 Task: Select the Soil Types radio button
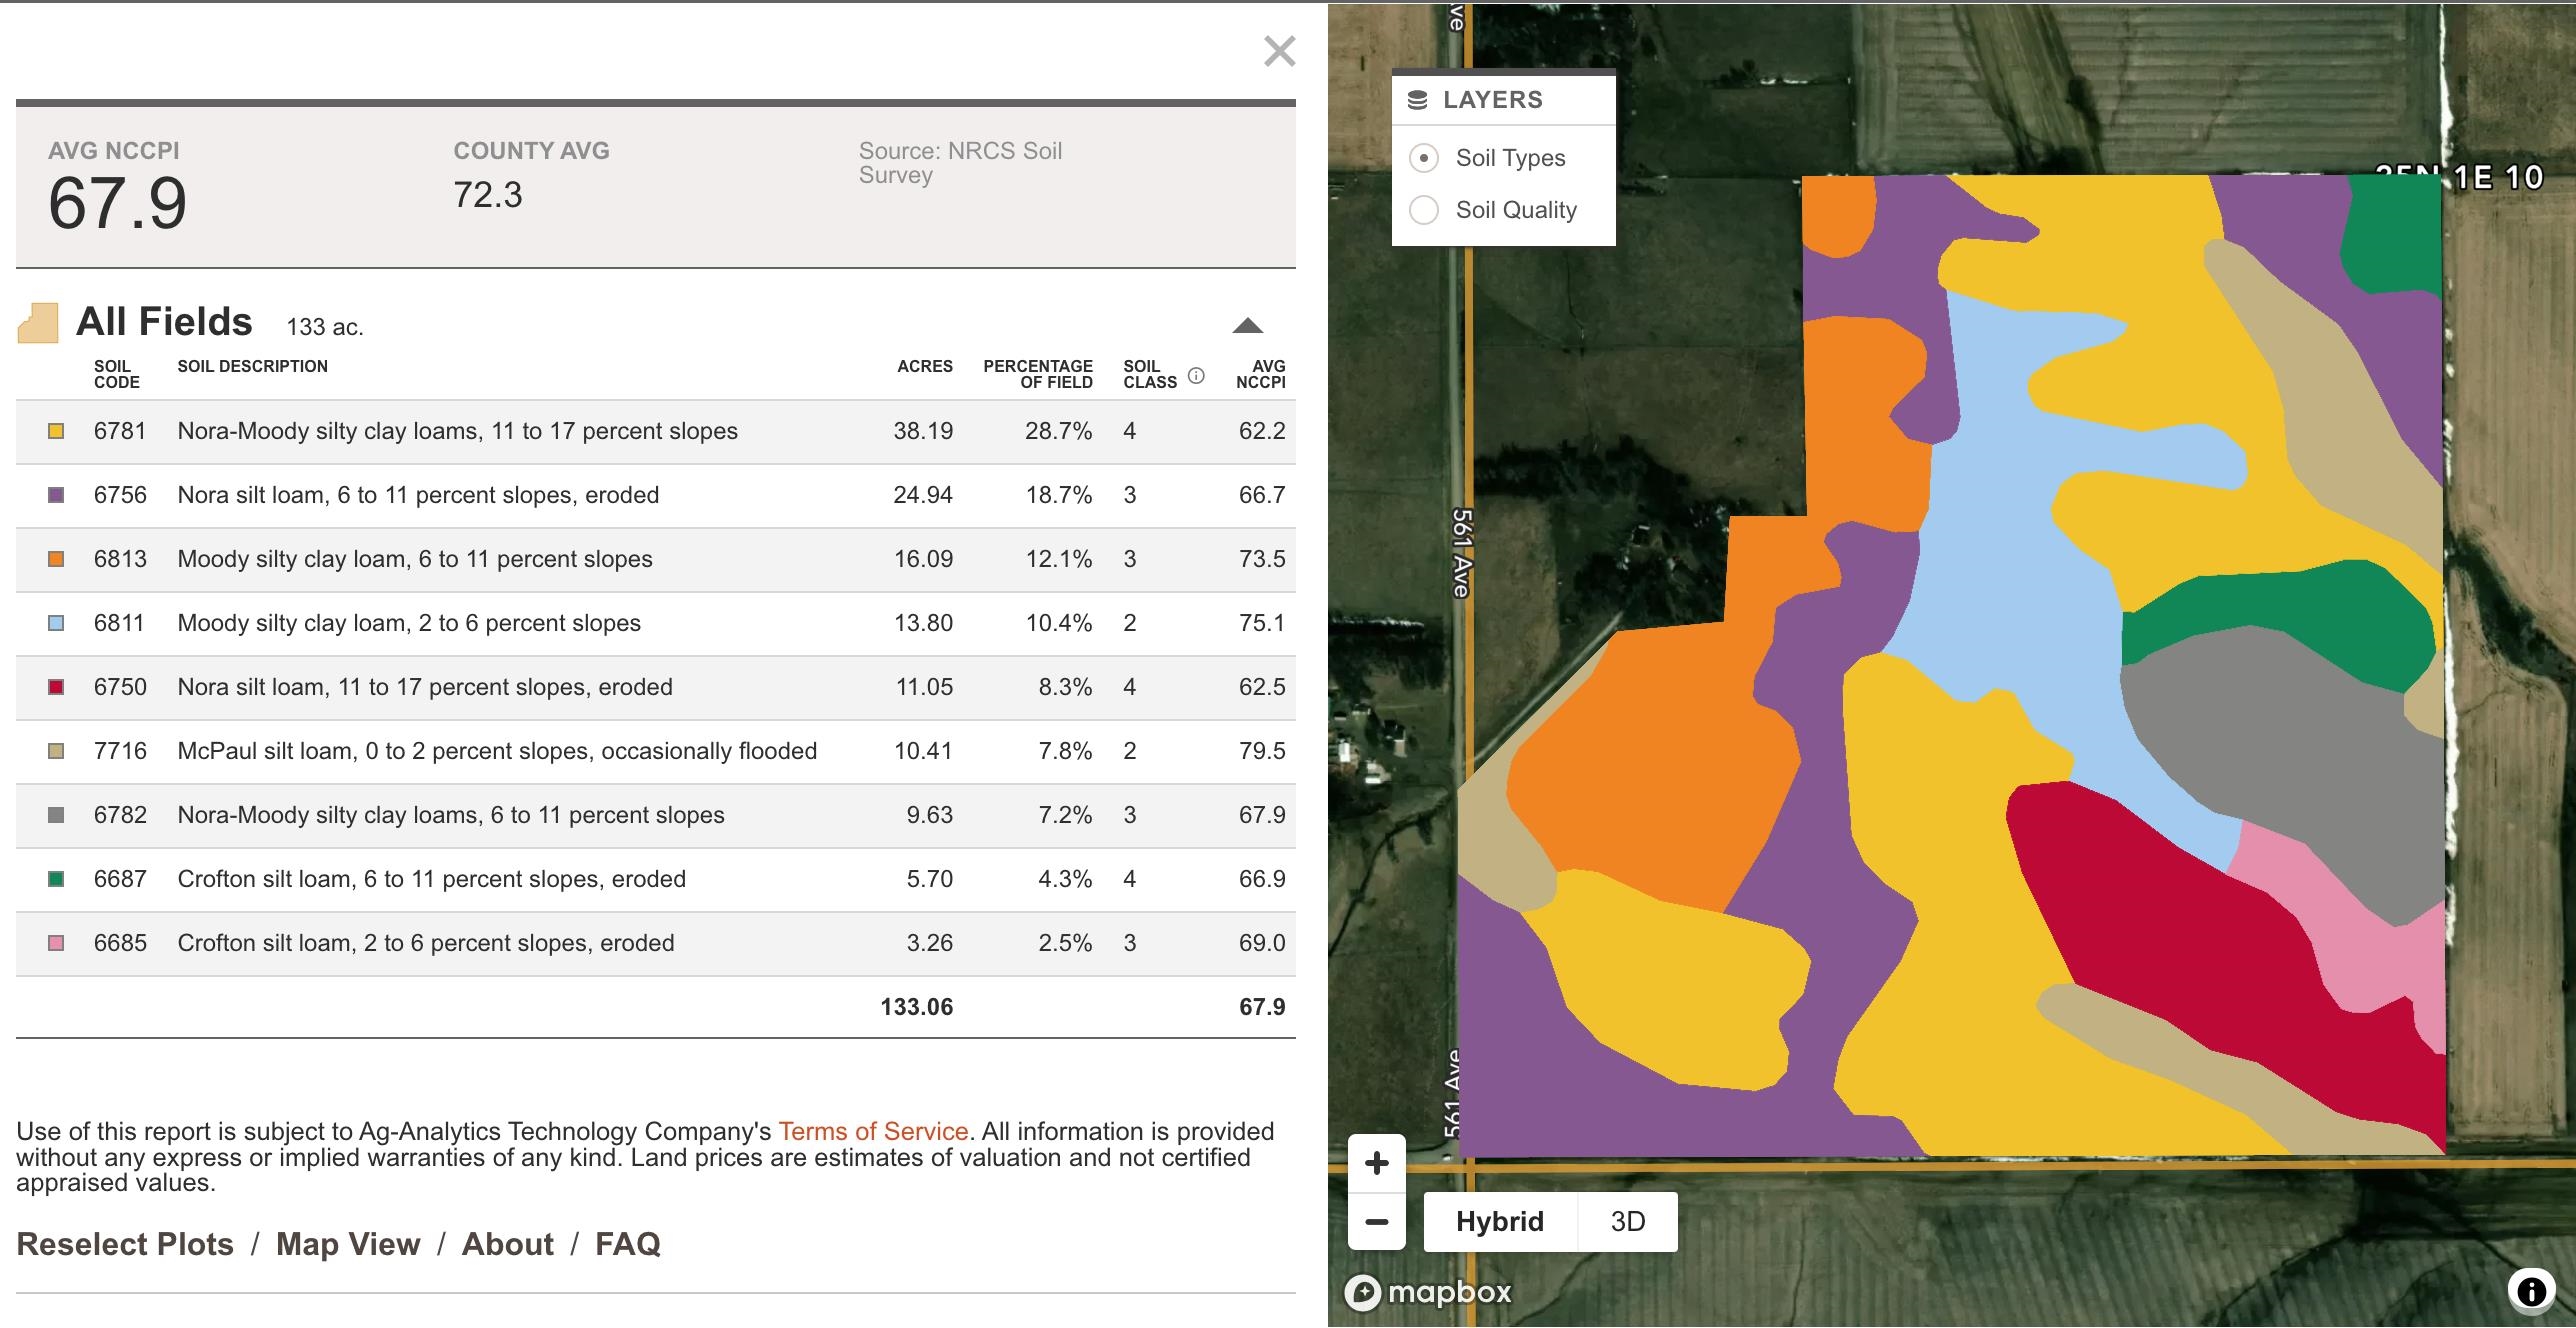pyautogui.click(x=1423, y=158)
